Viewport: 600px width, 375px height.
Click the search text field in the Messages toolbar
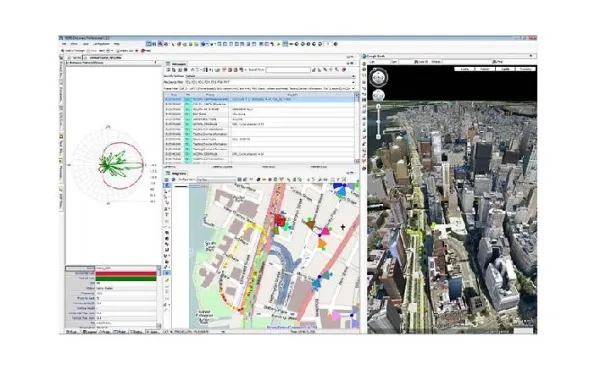click(288, 70)
